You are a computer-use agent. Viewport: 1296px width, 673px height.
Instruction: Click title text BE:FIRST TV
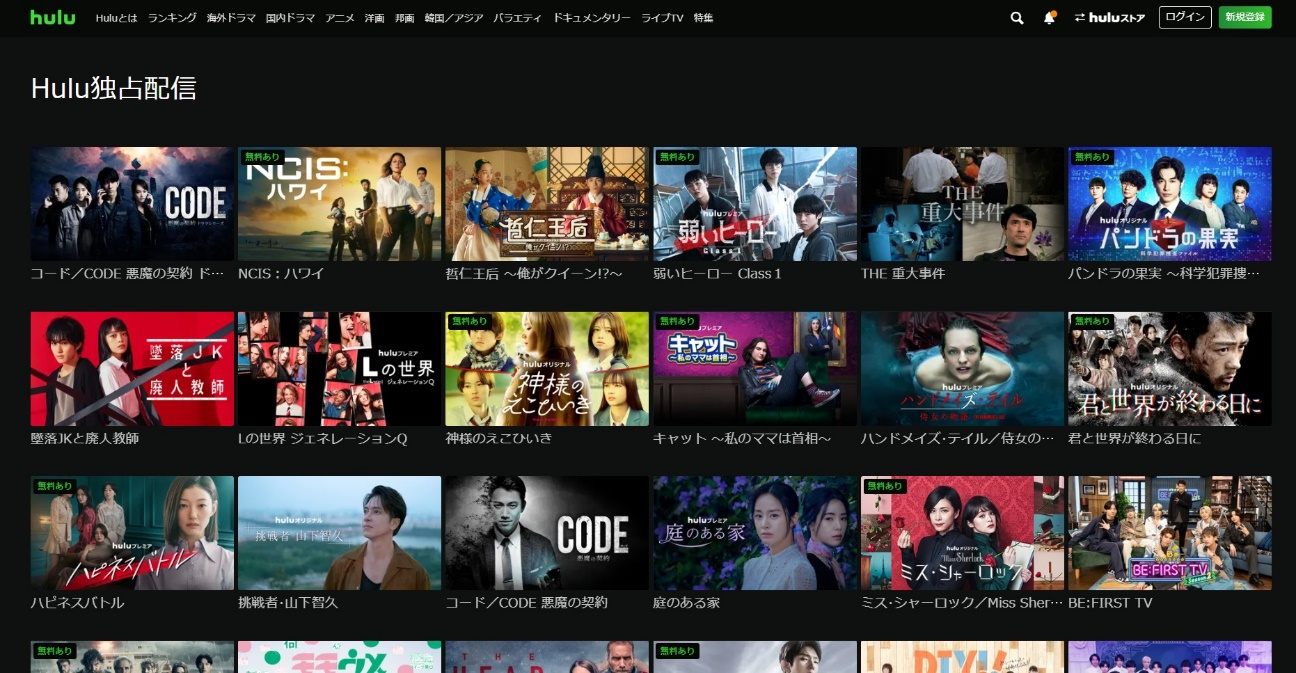point(1110,603)
